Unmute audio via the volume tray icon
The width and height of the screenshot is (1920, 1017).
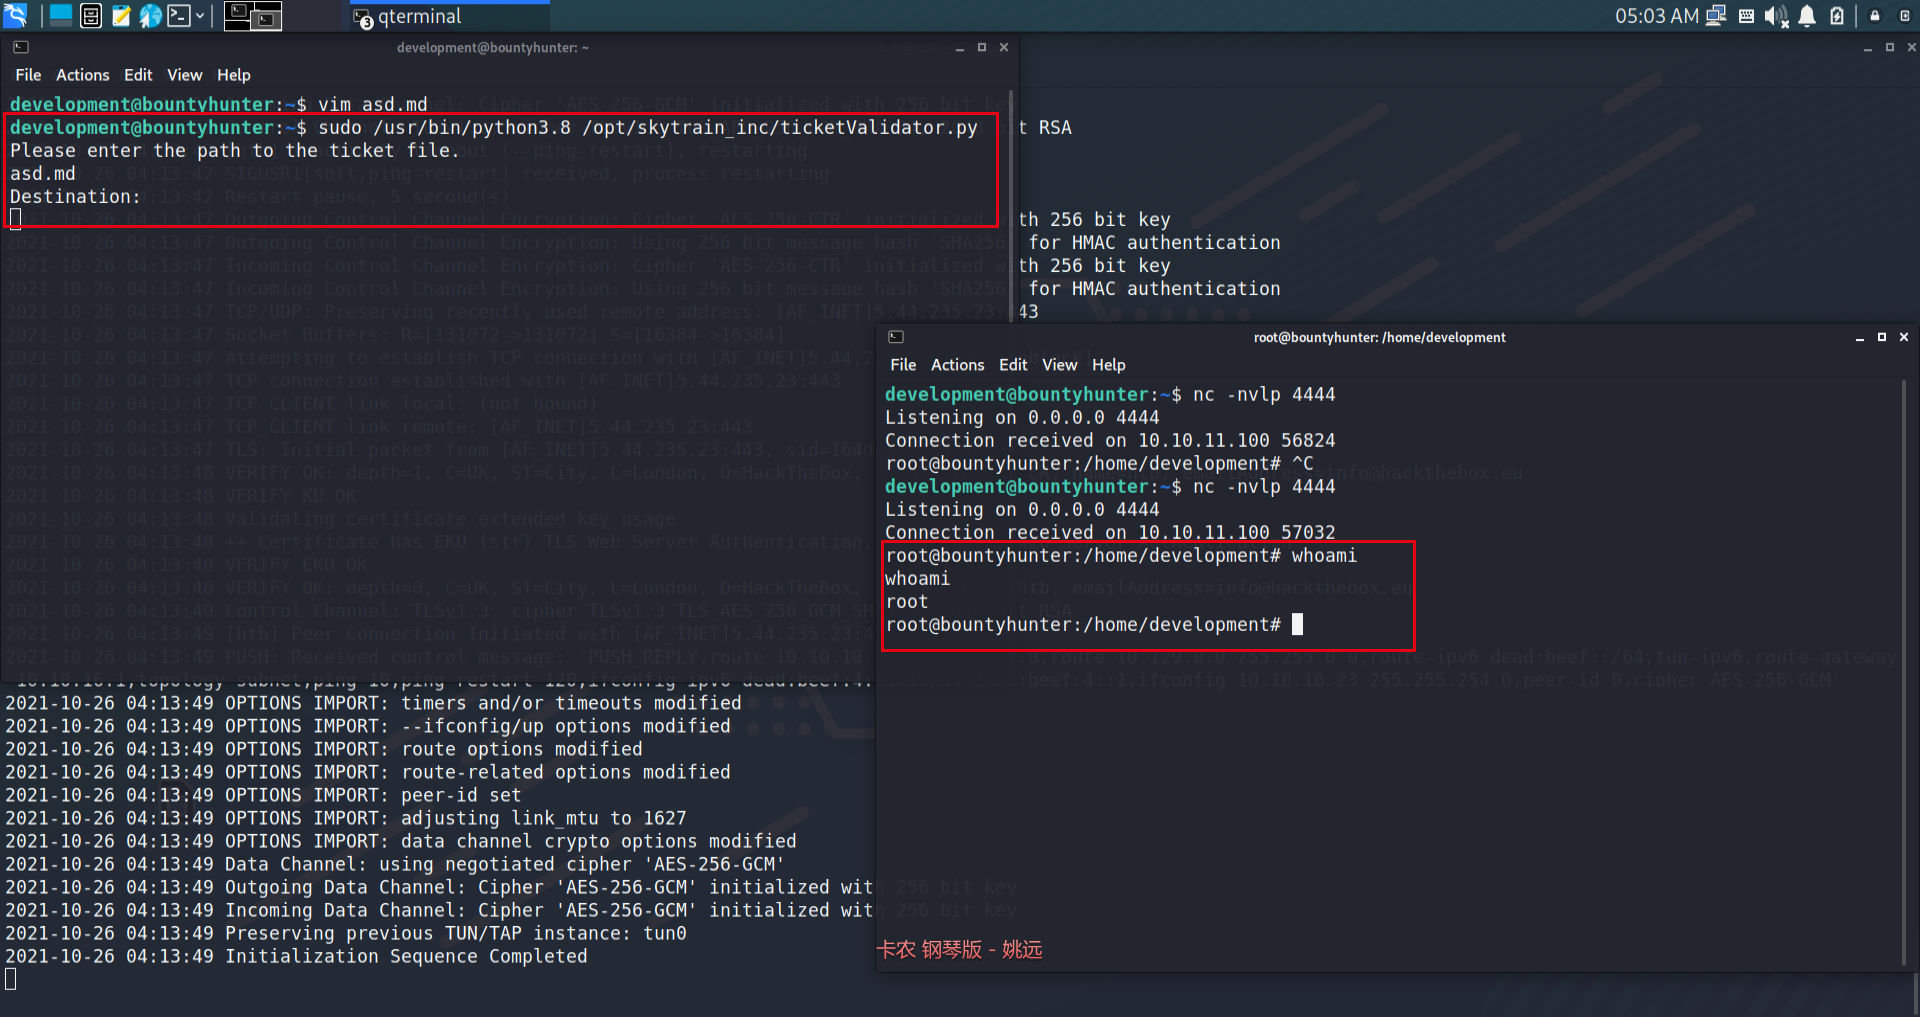1776,16
